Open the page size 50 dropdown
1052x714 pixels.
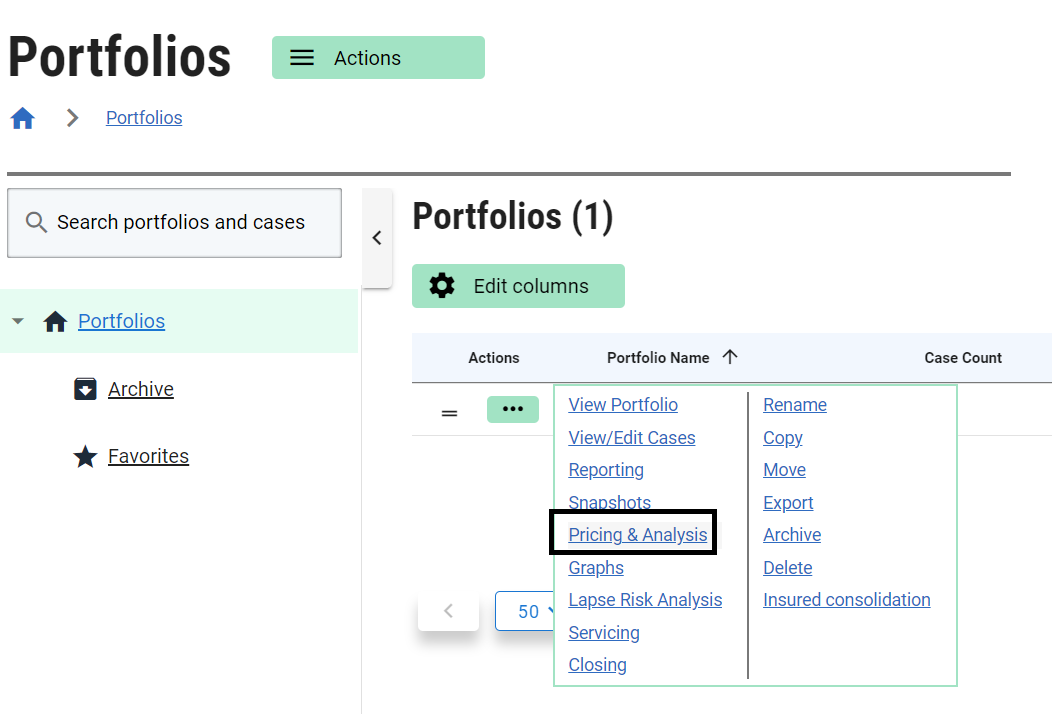point(527,611)
